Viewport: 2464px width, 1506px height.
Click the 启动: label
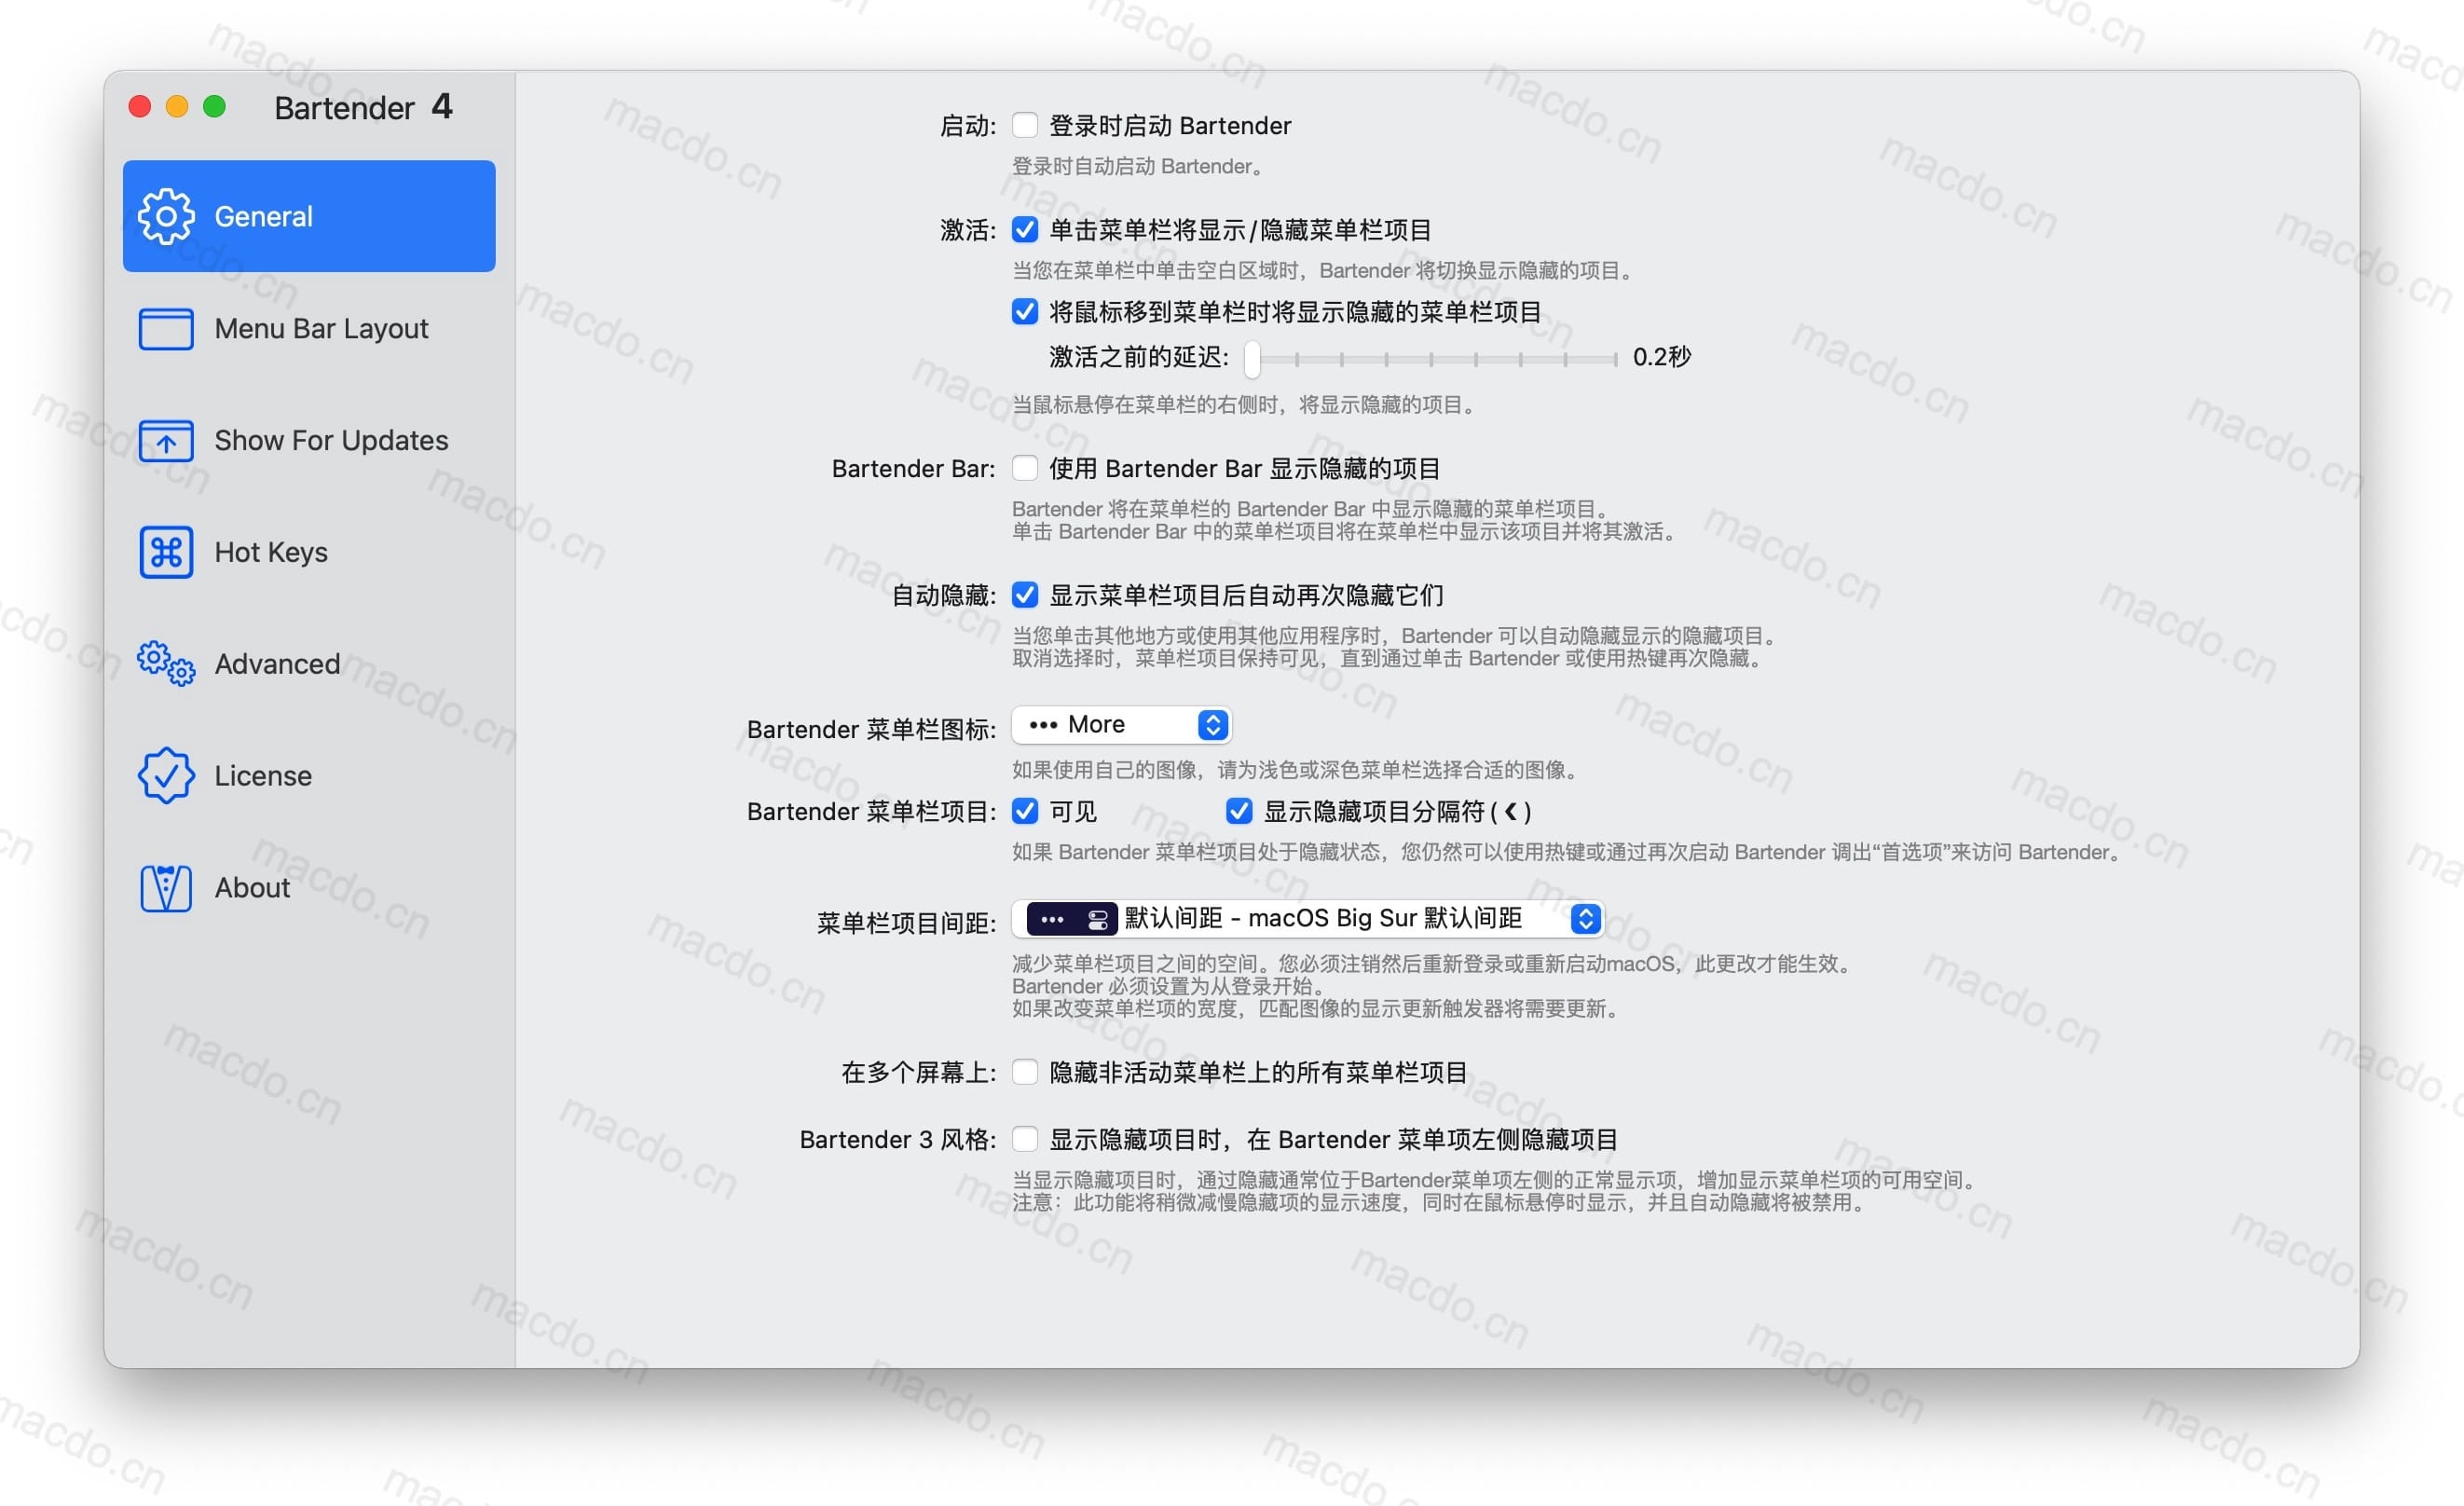pyautogui.click(x=967, y=126)
